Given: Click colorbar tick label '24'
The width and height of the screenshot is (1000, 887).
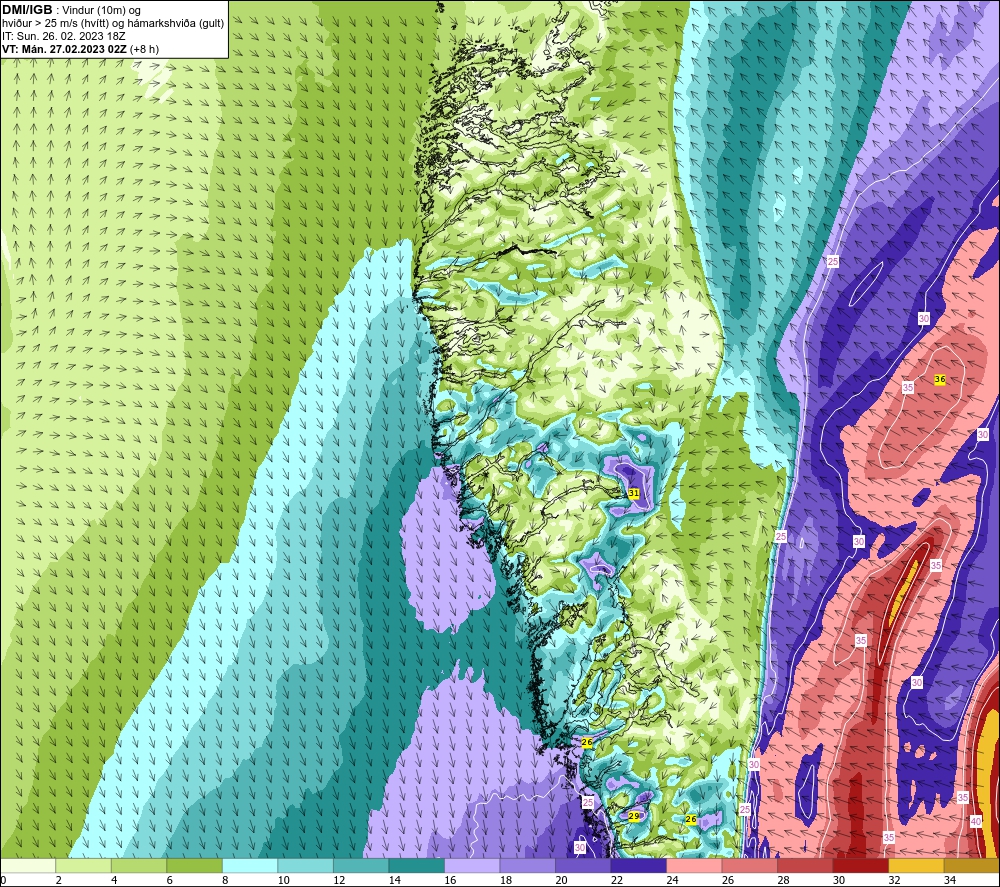Looking at the screenshot, I should click(672, 881).
